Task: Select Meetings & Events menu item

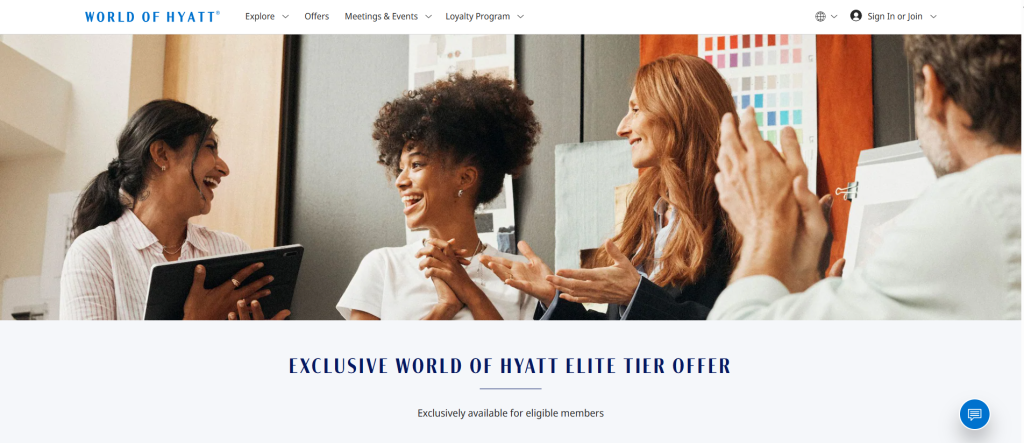Action: 381,16
